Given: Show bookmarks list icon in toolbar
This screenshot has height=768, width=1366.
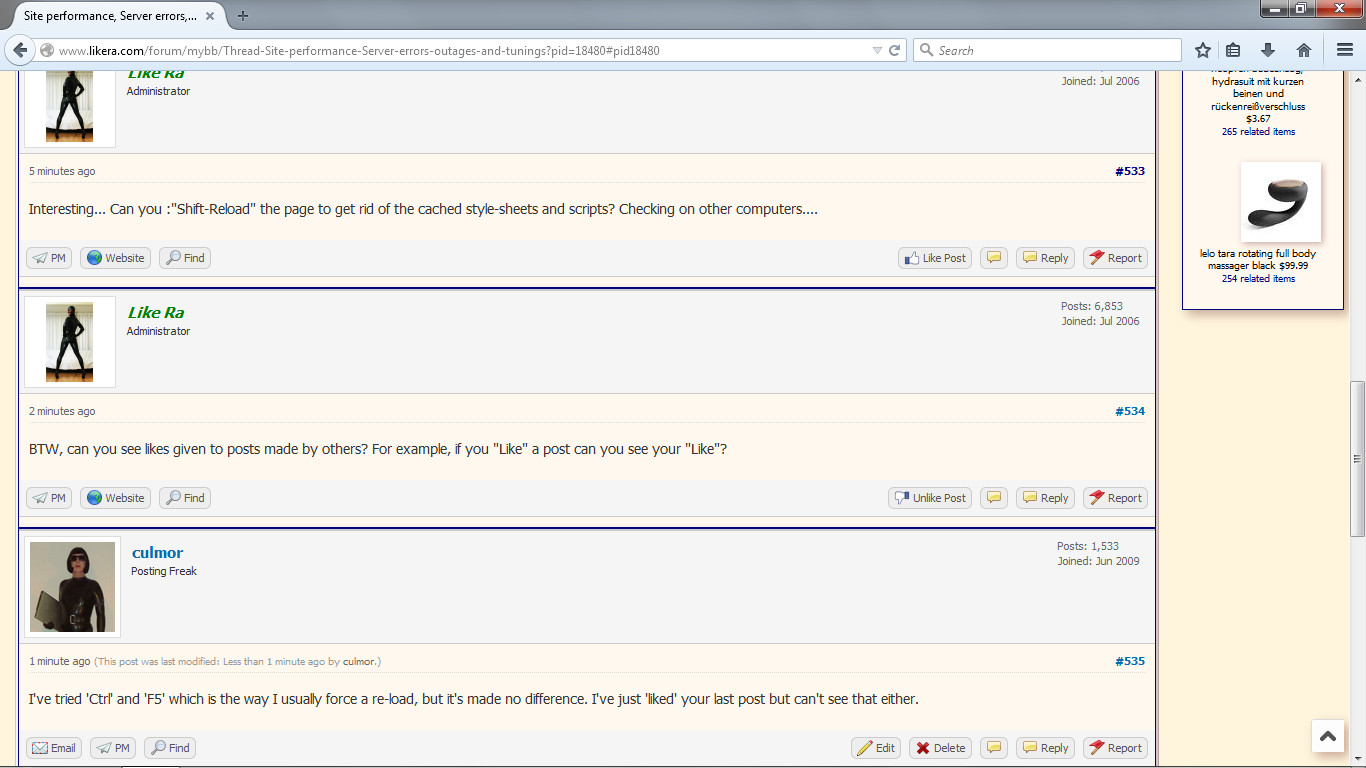Looking at the screenshot, I should 1233,50.
